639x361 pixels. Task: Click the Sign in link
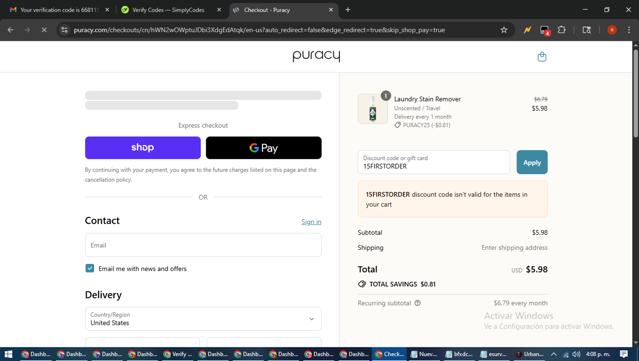coord(311,222)
